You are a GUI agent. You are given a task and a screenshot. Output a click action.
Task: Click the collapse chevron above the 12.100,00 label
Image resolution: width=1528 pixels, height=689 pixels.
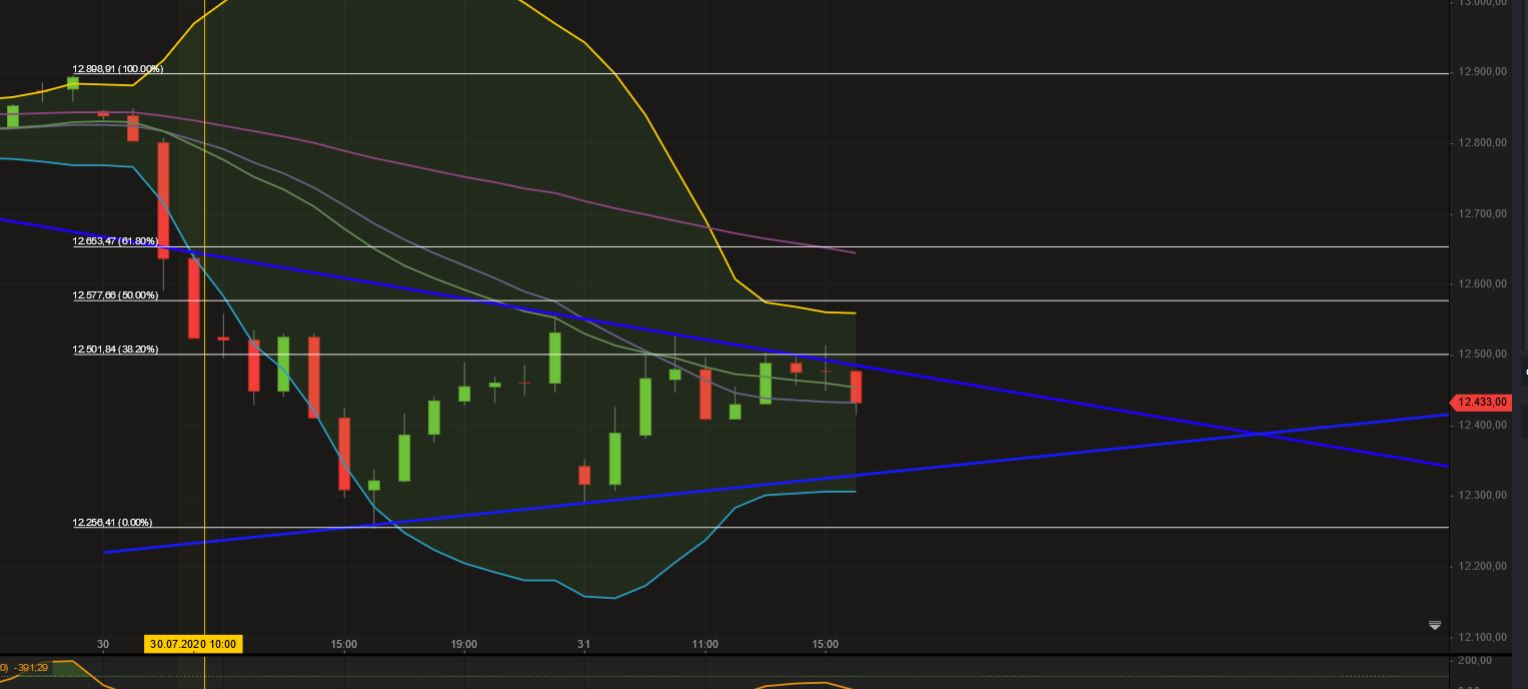(1435, 625)
